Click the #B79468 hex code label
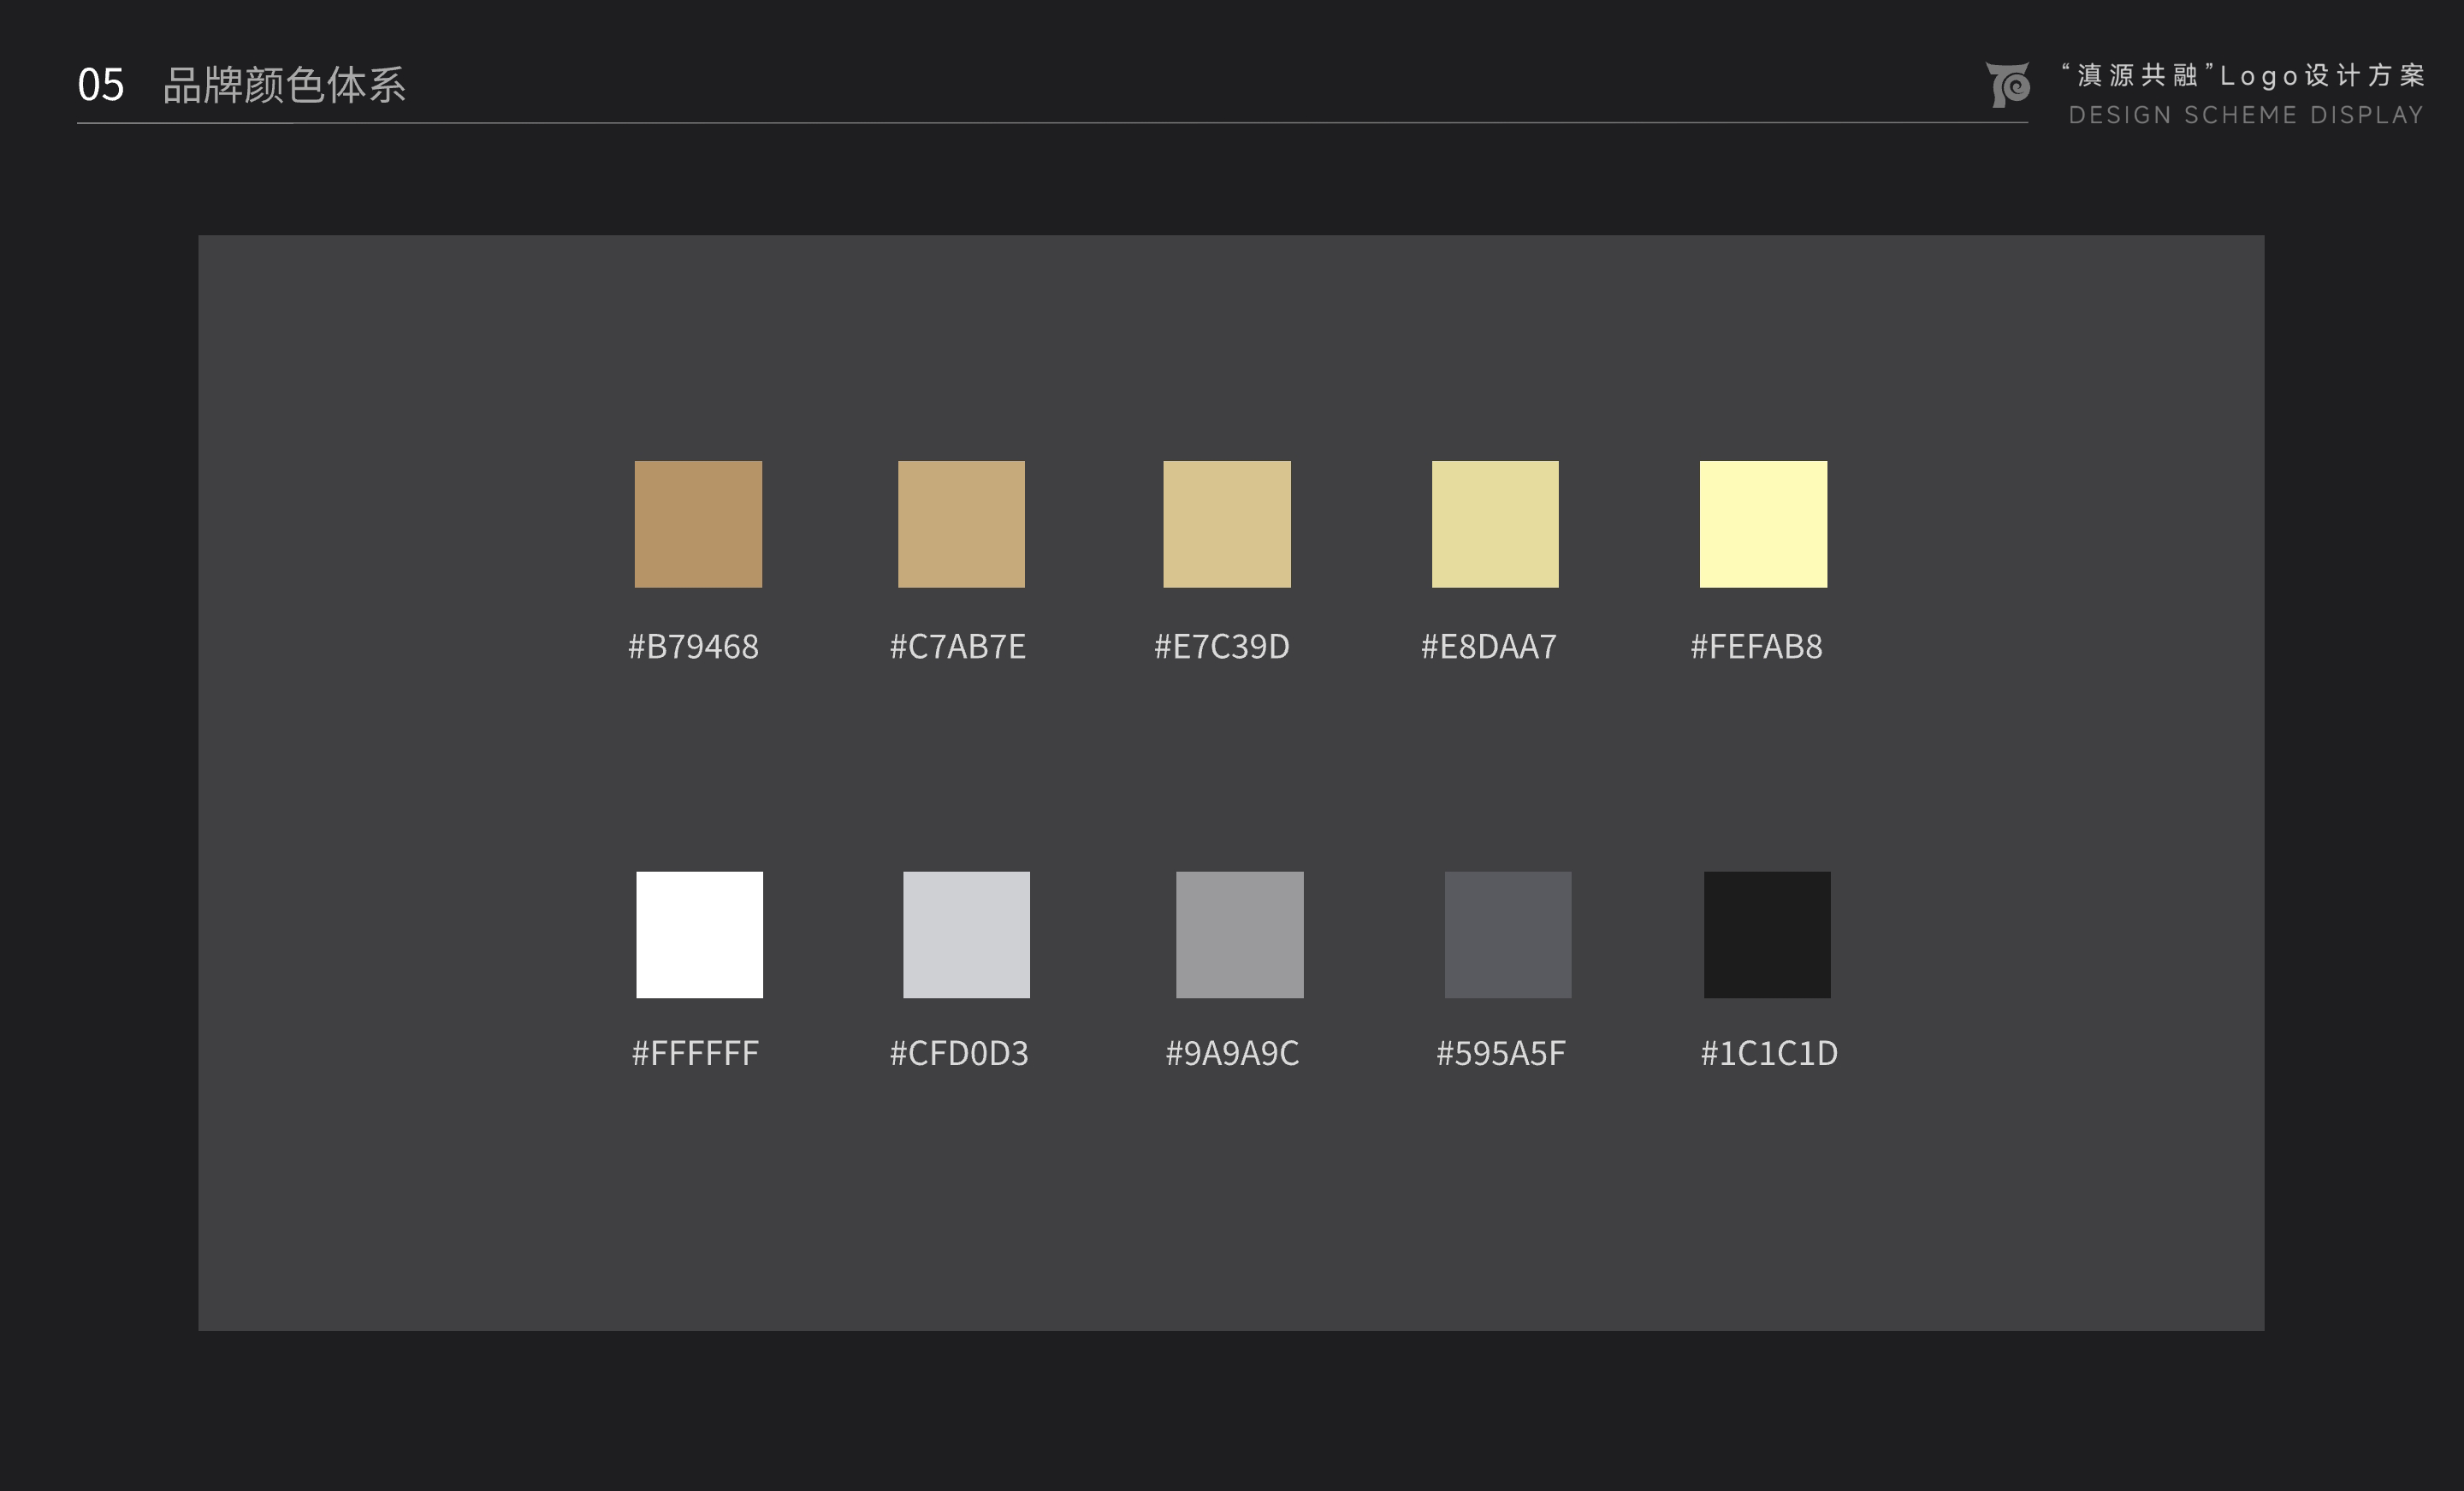The height and width of the screenshot is (1491, 2464). point(693,647)
